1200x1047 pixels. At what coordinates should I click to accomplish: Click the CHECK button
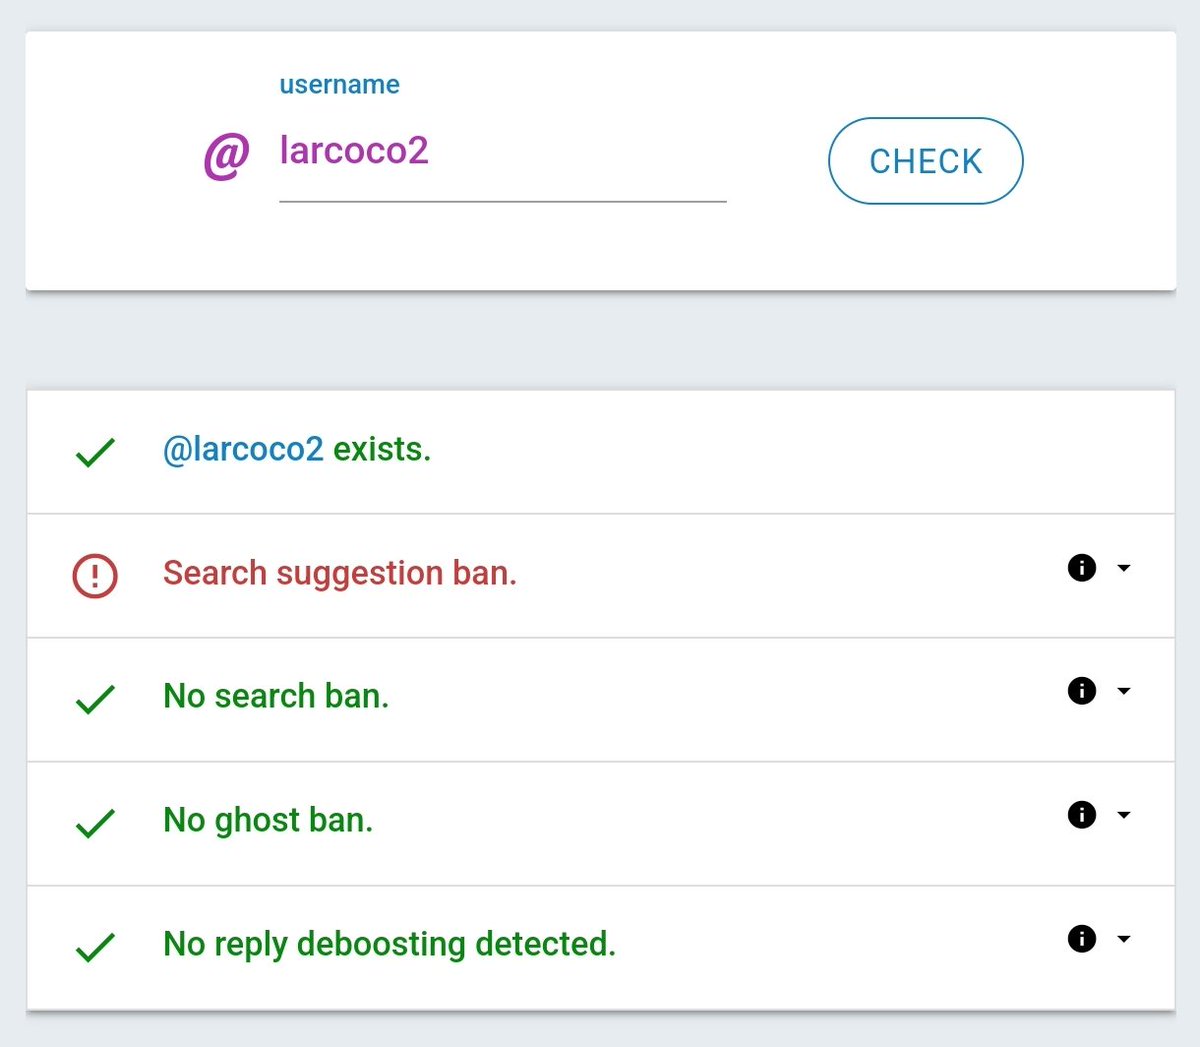point(925,161)
